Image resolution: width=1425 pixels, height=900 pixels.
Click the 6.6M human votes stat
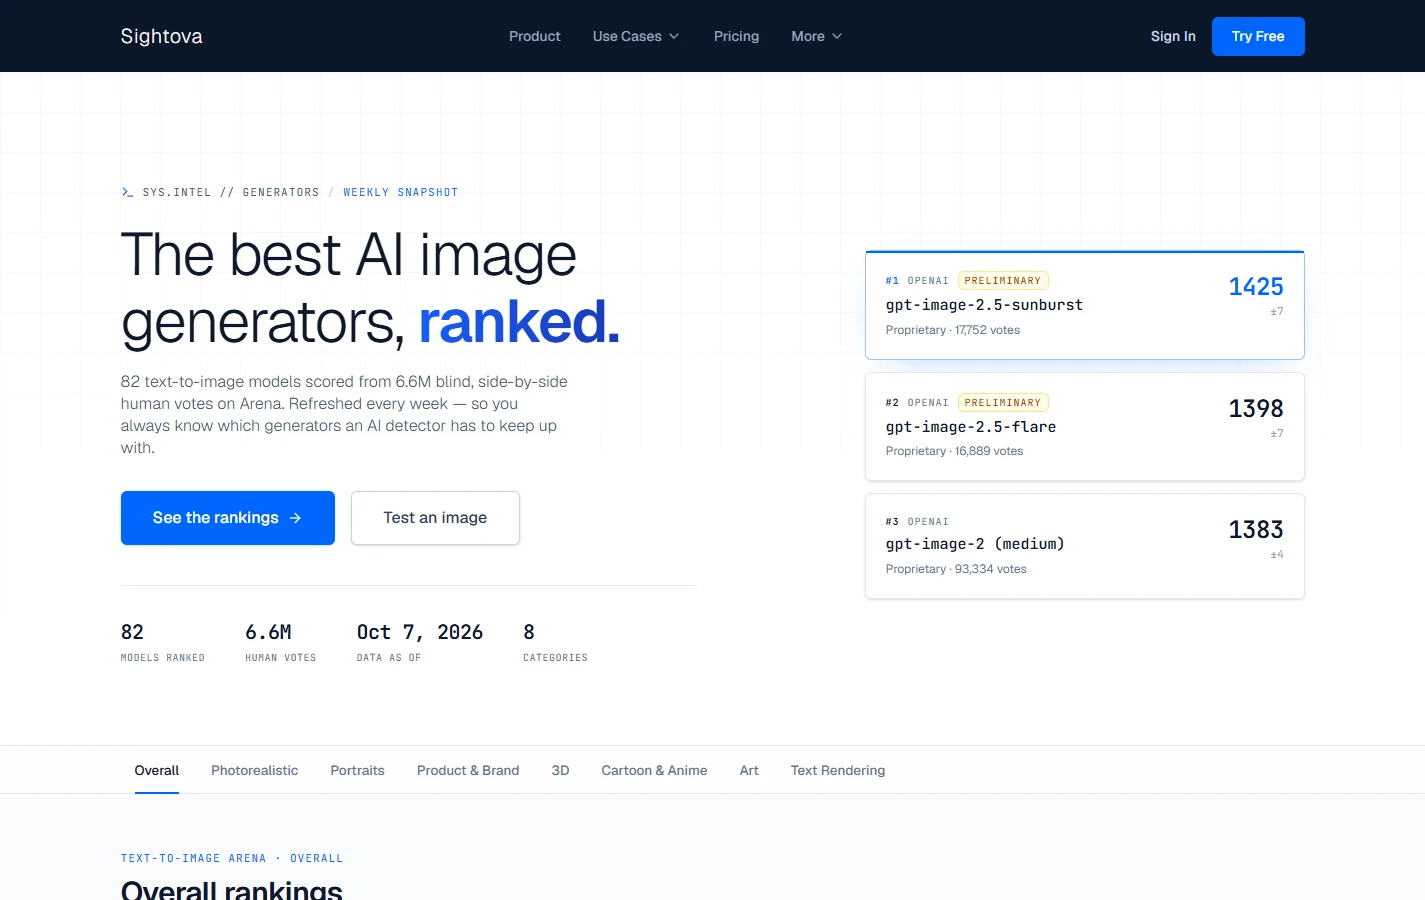pos(281,642)
